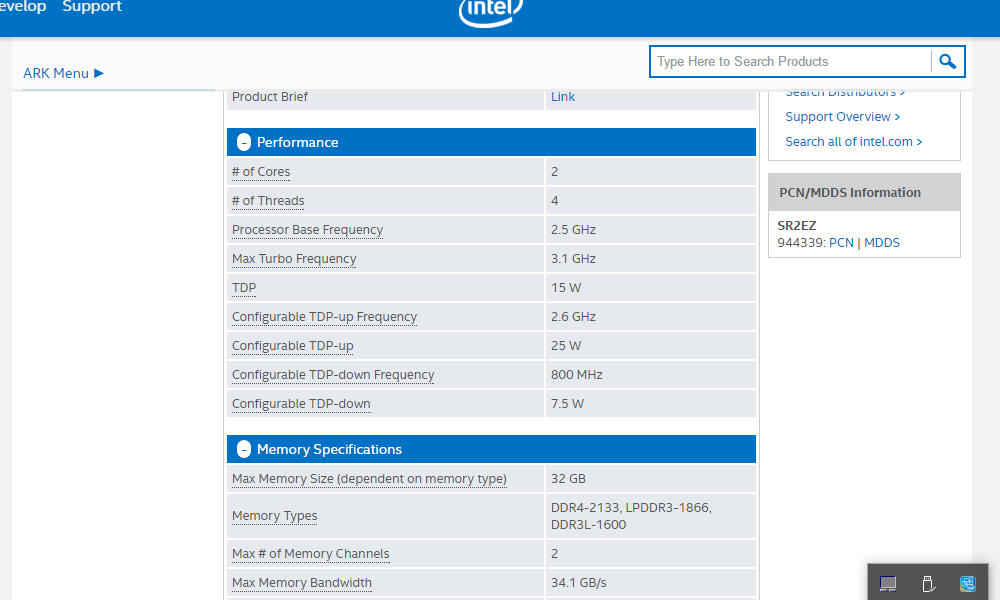Select the 3.1 GHz value
The height and width of the screenshot is (600, 1000).
(573, 259)
